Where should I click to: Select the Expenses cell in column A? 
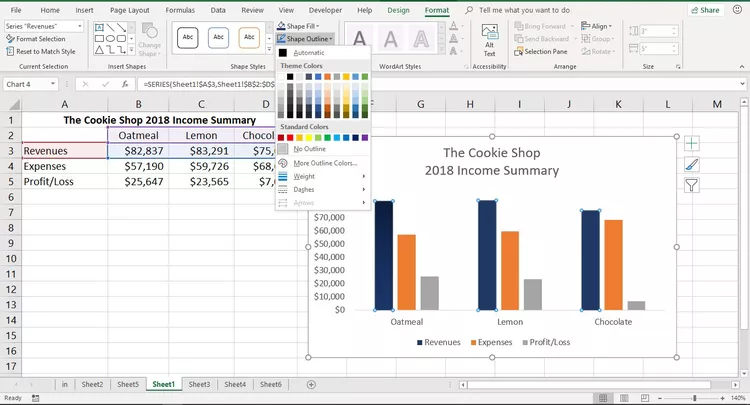pyautogui.click(x=65, y=166)
